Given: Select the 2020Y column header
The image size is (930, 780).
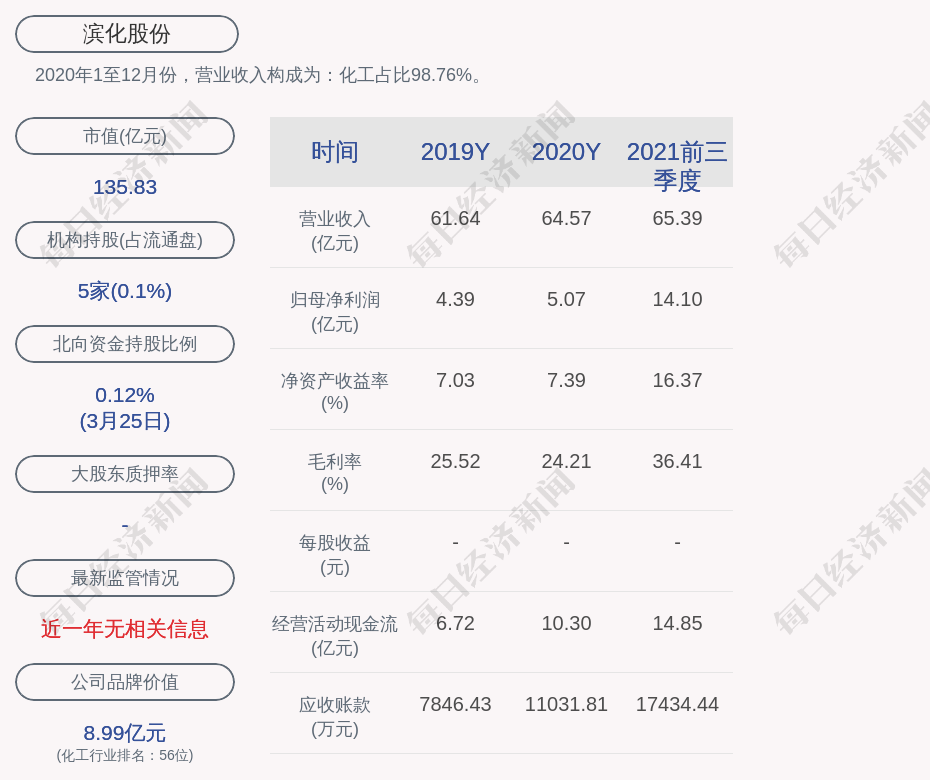Looking at the screenshot, I should pos(566,152).
